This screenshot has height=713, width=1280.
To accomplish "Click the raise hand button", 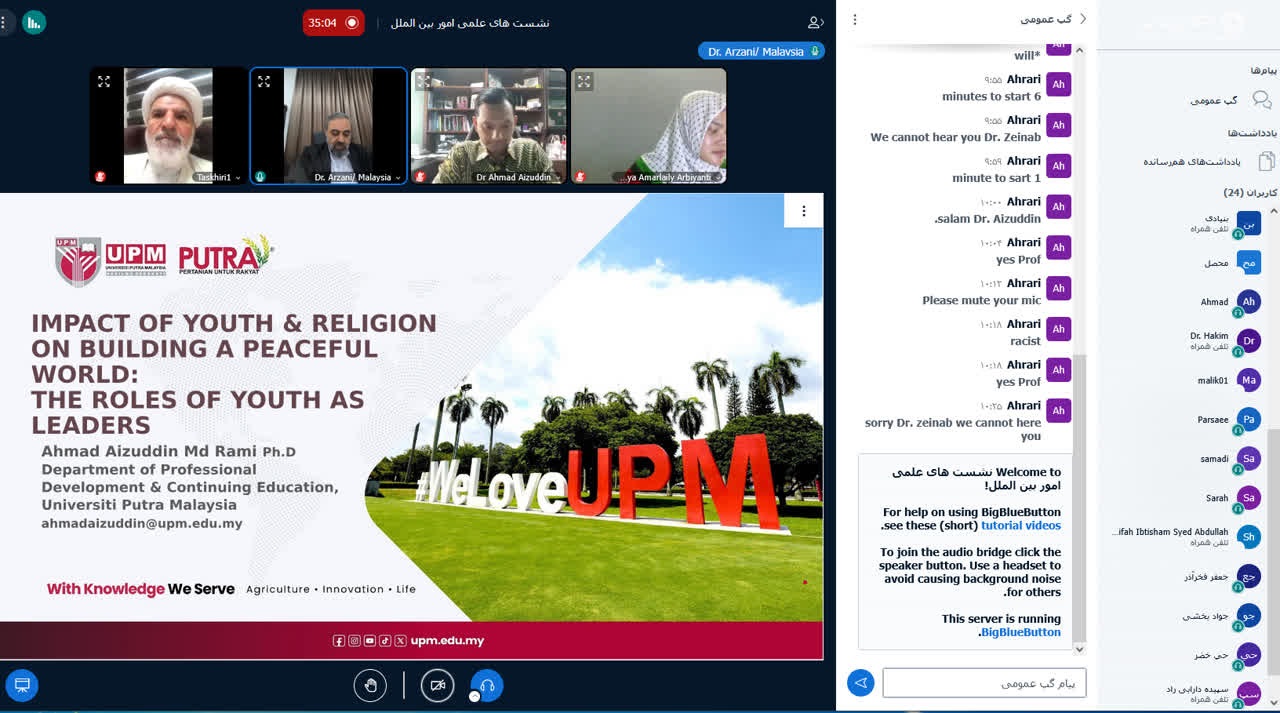I will click(x=370, y=685).
